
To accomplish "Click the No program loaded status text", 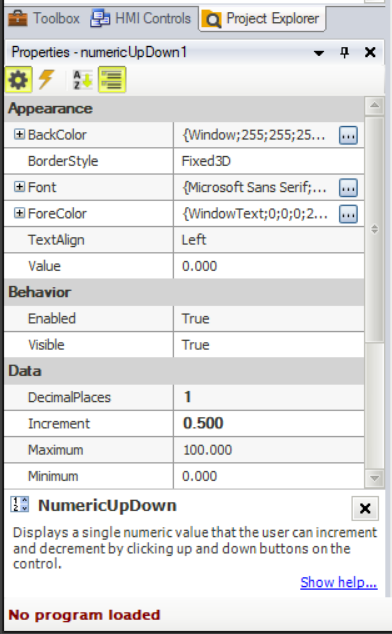I will [x=85, y=615].
